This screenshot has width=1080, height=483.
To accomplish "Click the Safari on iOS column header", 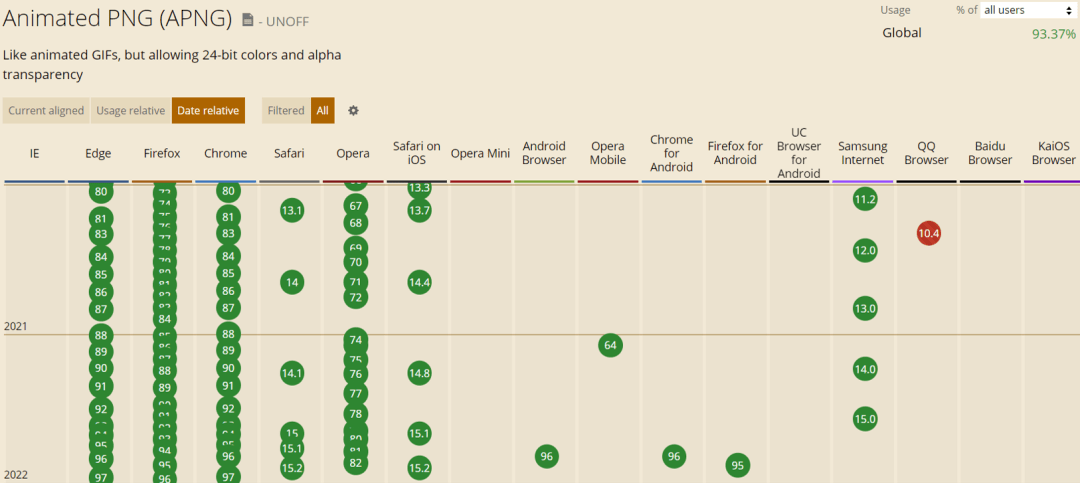I will coord(417,154).
